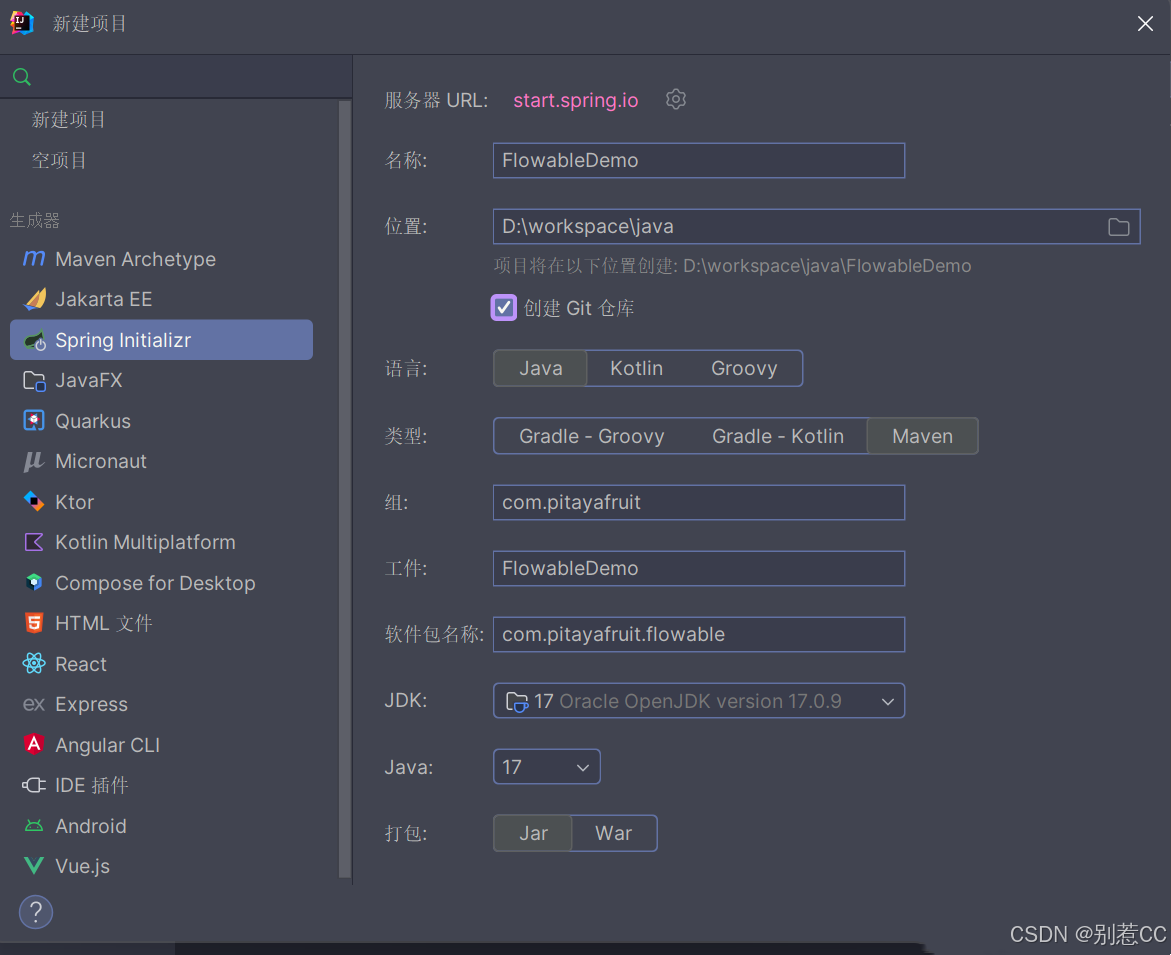The height and width of the screenshot is (955, 1171).
Task: Select Ktor generator
Action: click(161, 502)
